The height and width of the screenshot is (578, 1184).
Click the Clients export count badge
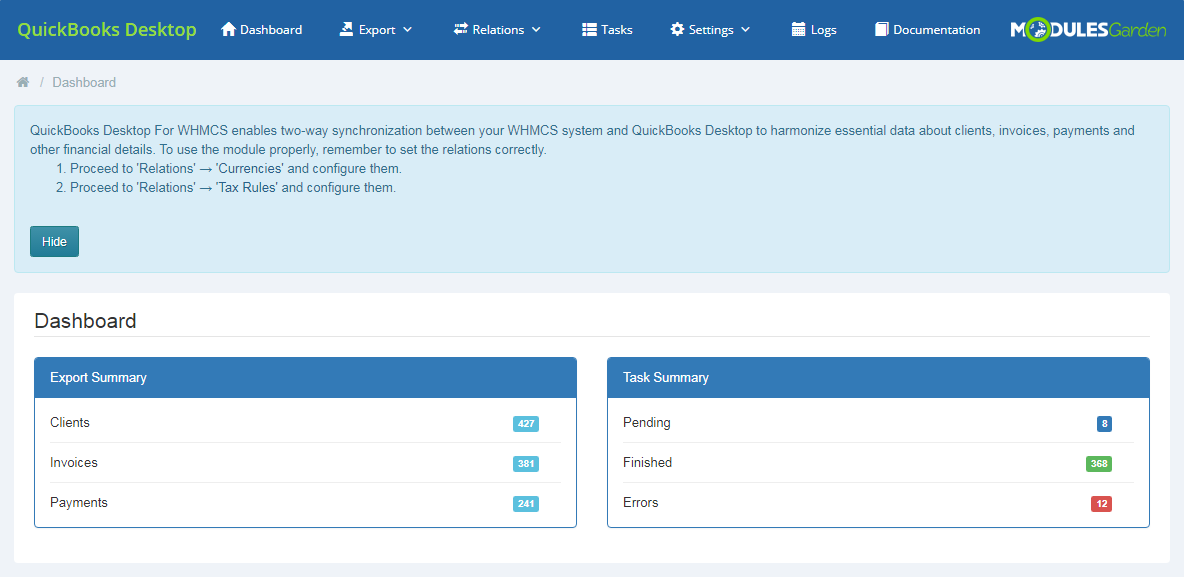525,423
